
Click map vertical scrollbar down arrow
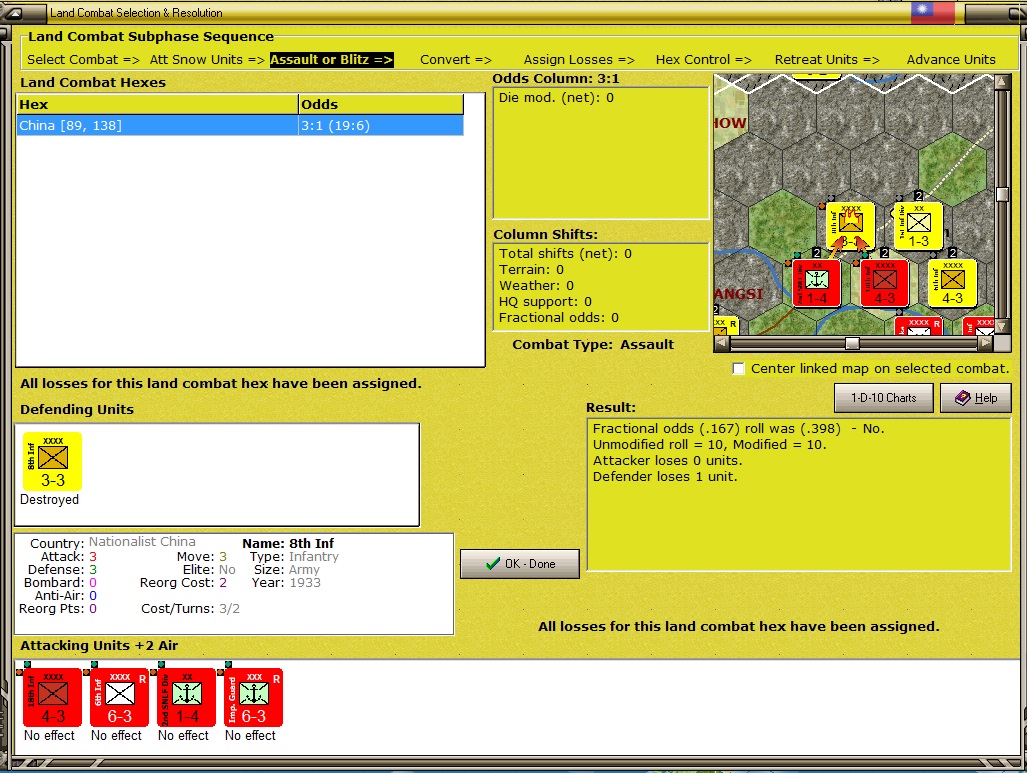1001,326
